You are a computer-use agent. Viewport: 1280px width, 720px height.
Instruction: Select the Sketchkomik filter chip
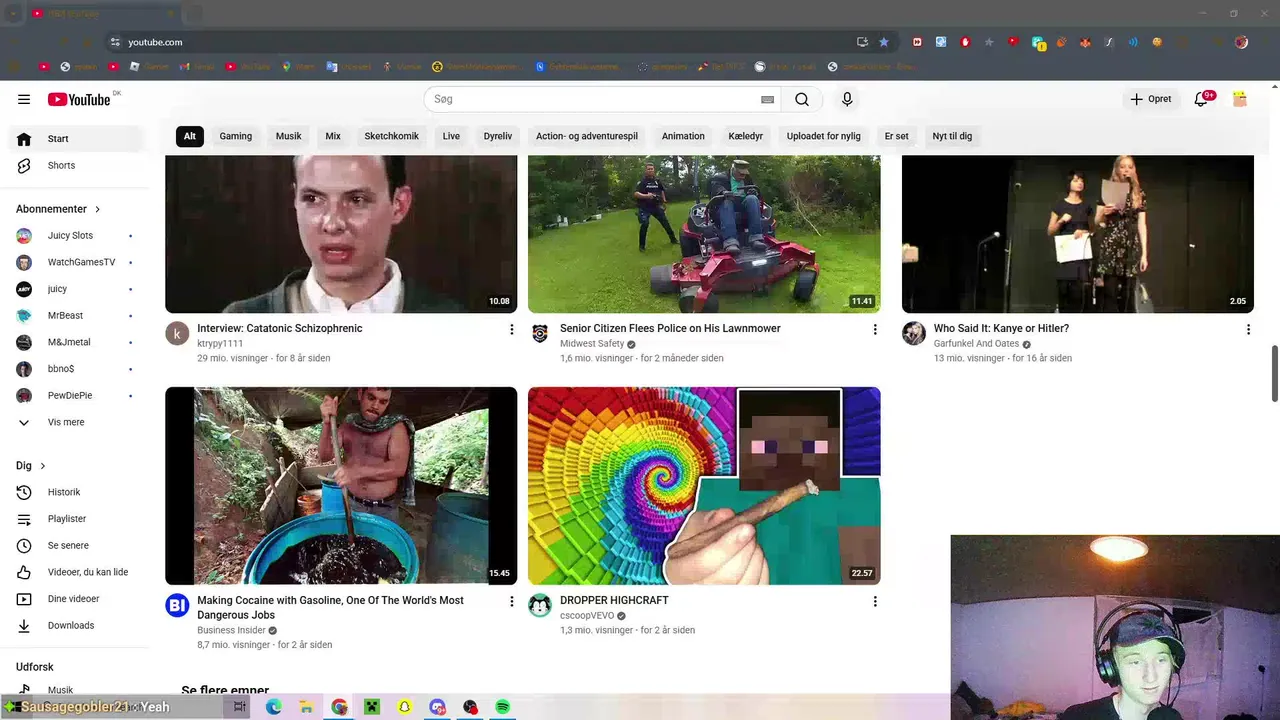[392, 136]
